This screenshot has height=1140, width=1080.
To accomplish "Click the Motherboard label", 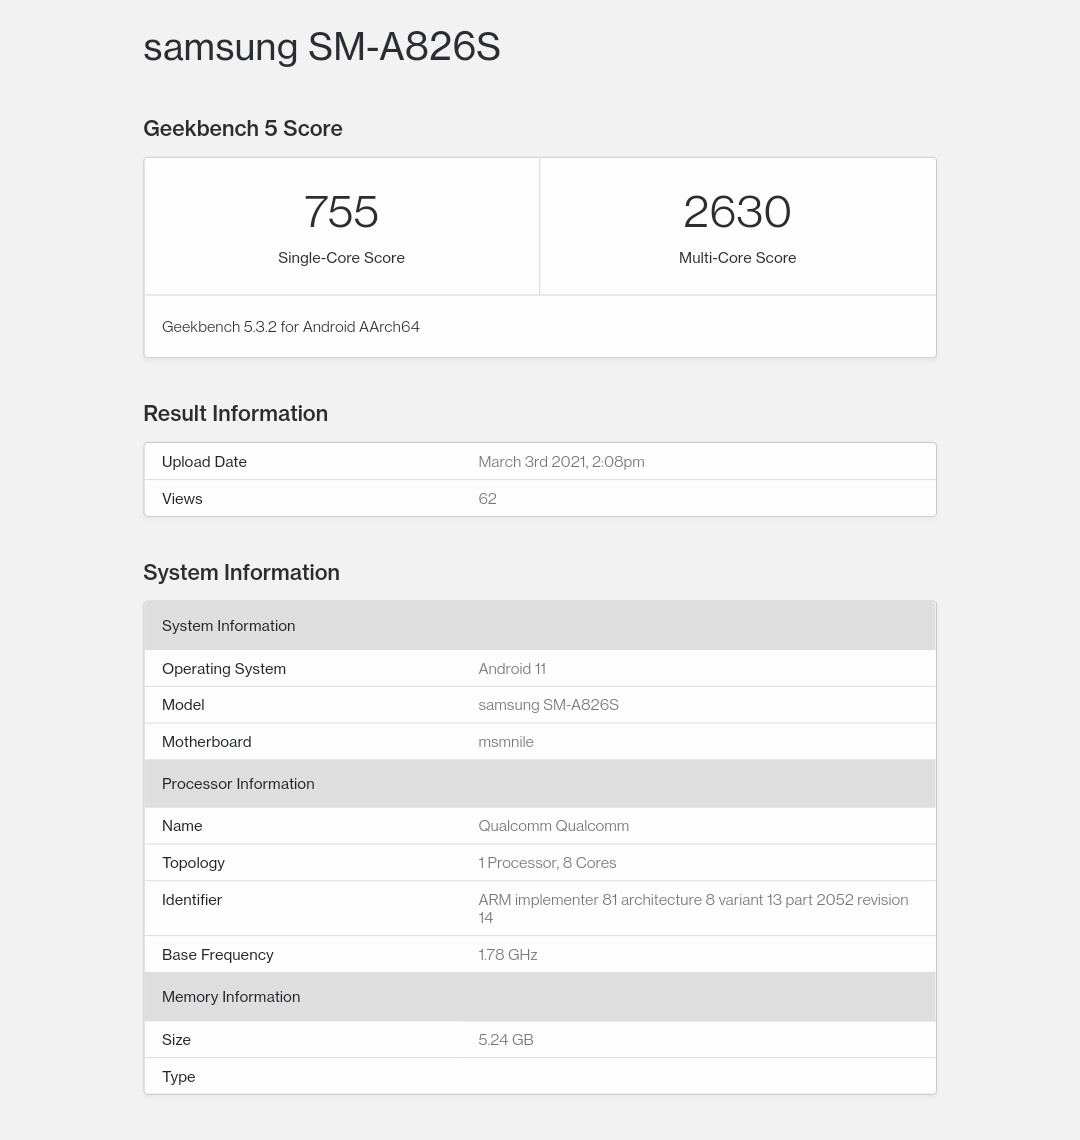I will [207, 742].
